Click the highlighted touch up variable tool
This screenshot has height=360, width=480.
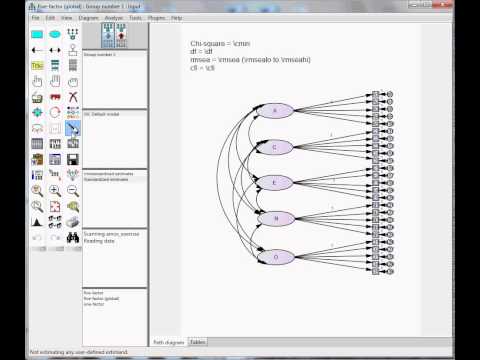73,128
